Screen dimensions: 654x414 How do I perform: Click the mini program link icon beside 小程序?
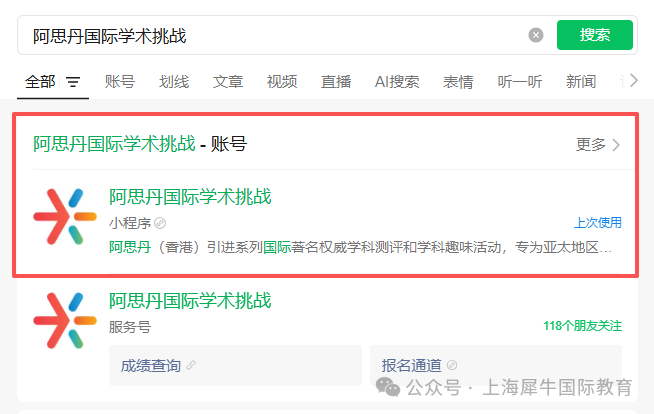tap(160, 223)
